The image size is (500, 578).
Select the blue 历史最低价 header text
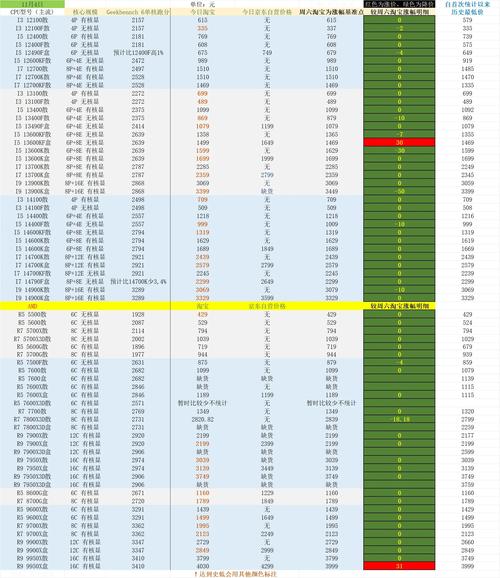pyautogui.click(x=467, y=12)
